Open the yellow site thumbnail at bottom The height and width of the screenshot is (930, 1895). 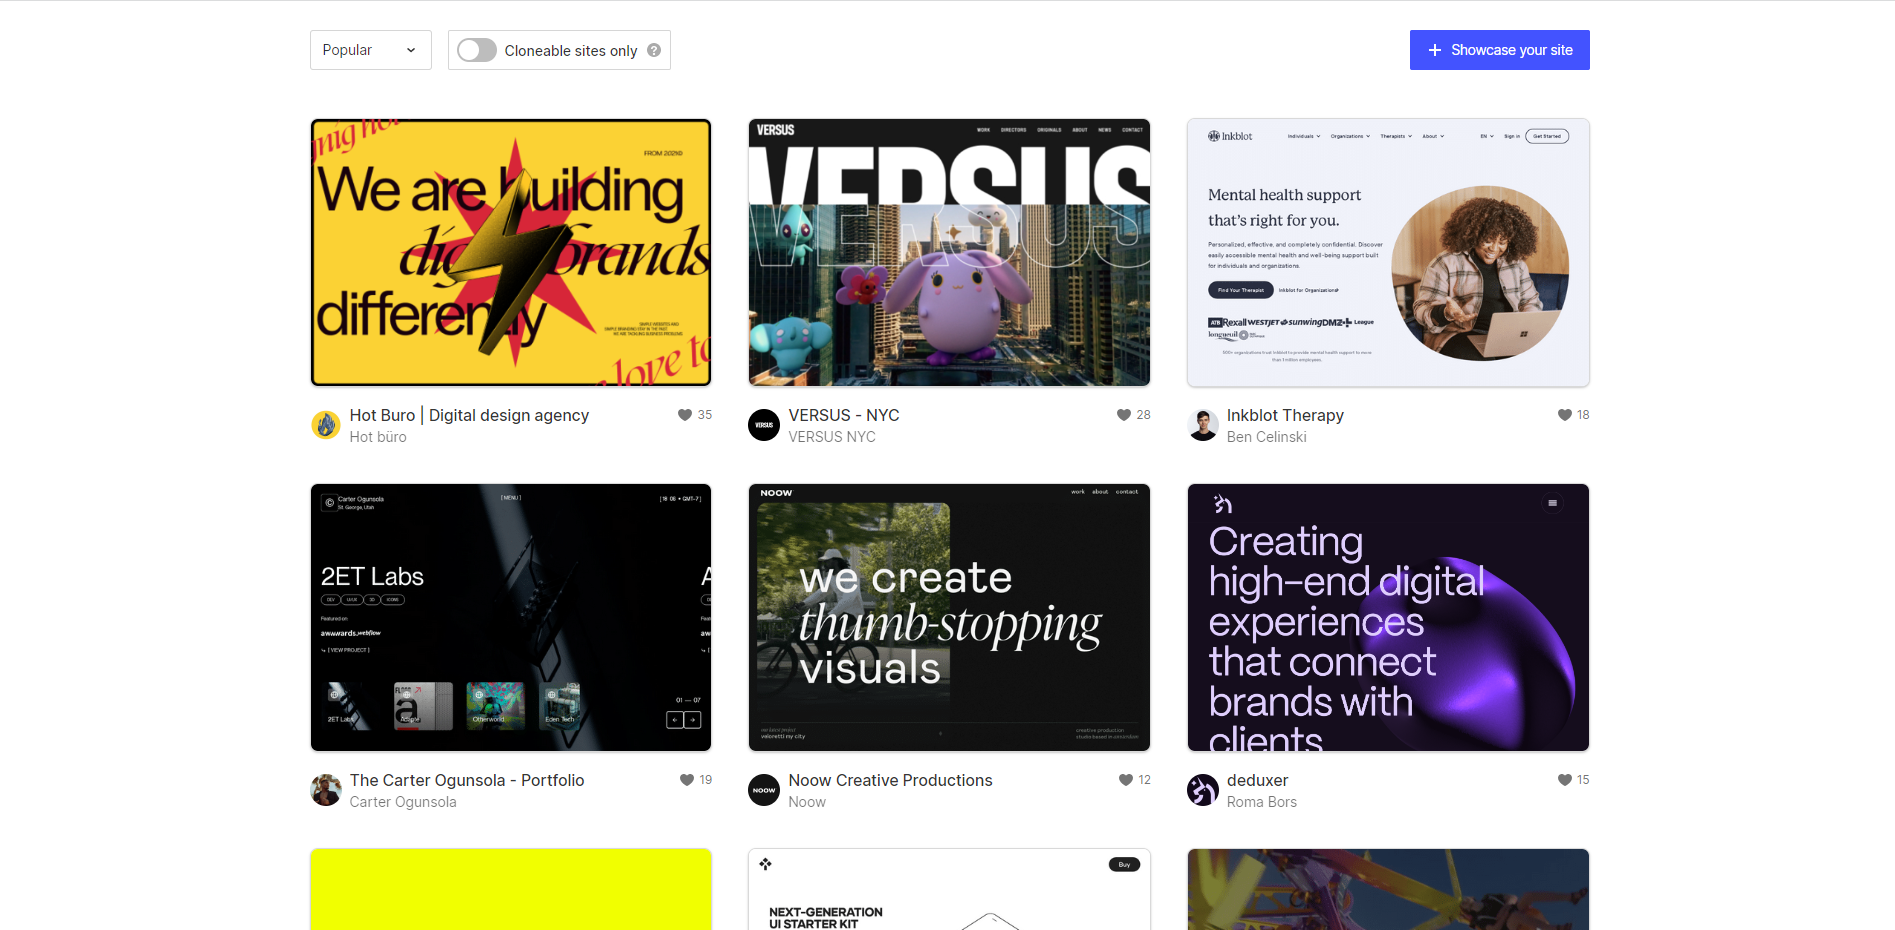click(x=511, y=889)
